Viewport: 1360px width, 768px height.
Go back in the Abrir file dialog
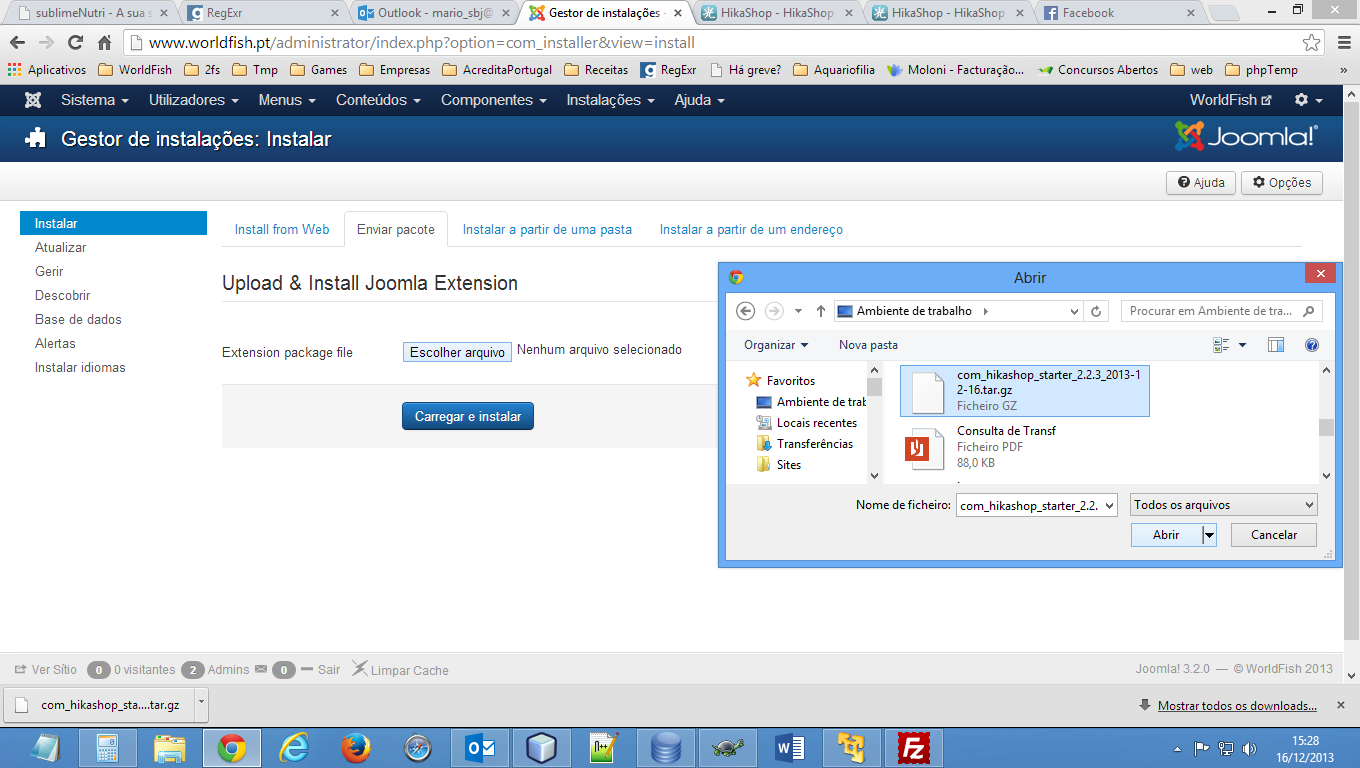coord(745,311)
